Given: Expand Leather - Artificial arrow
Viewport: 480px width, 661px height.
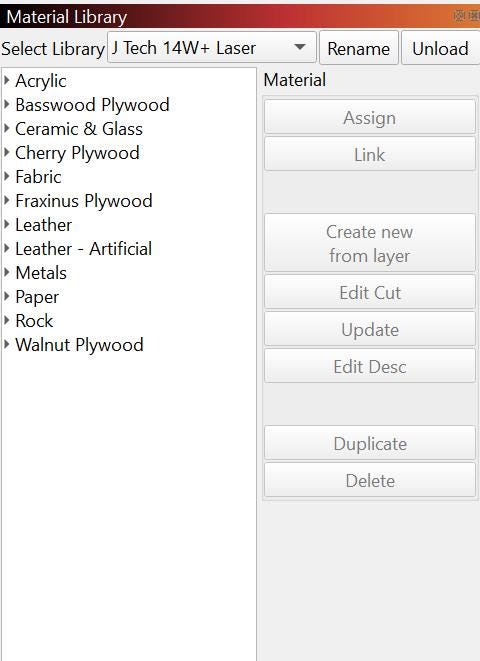Looking at the screenshot, I should click(x=6, y=249).
